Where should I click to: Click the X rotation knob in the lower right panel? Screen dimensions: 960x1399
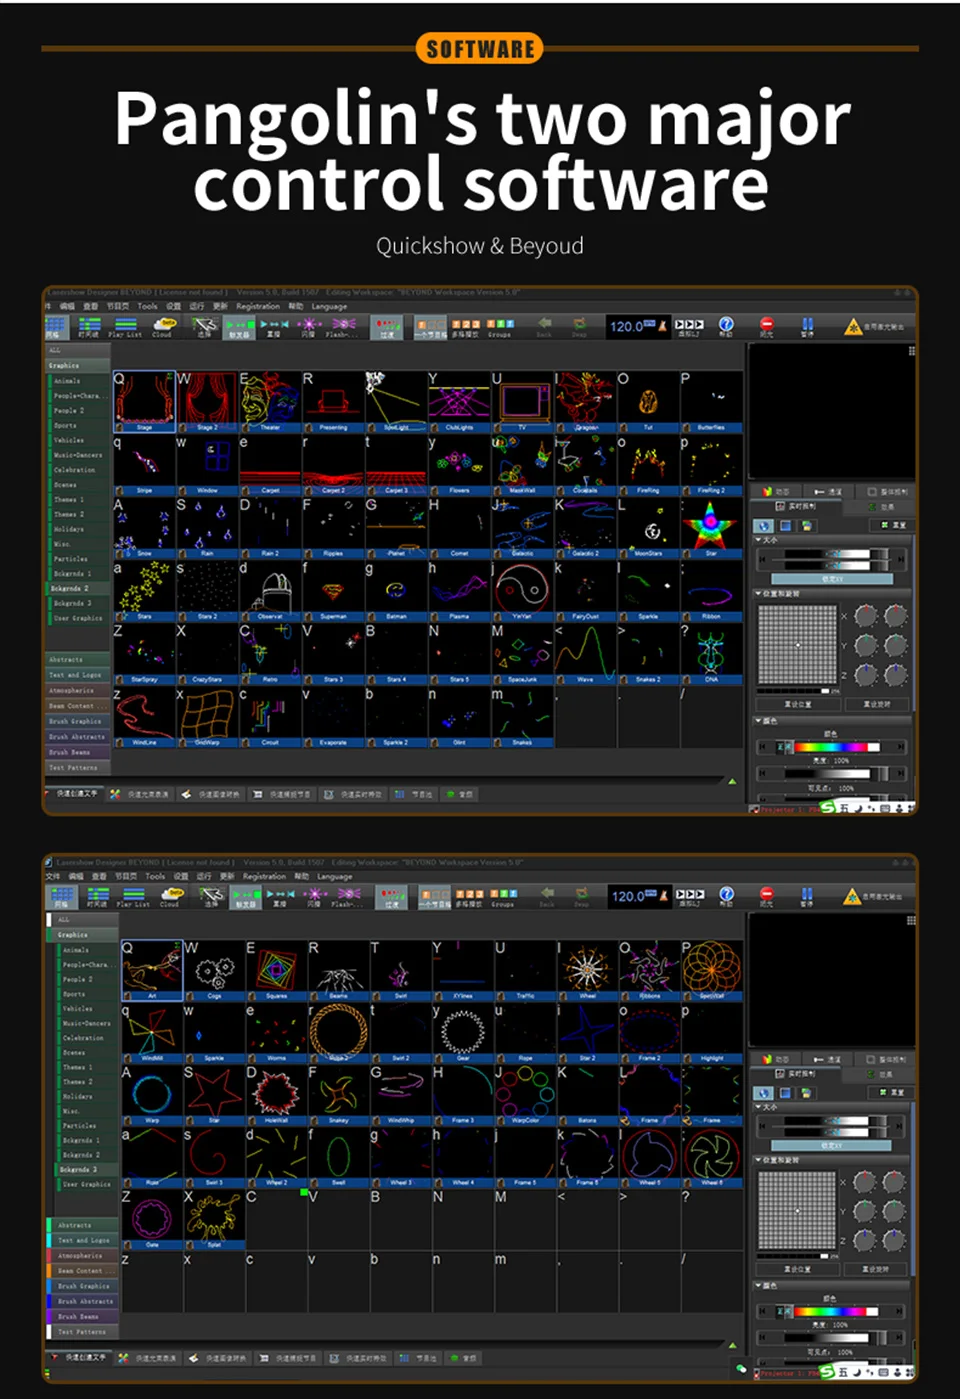point(866,1183)
